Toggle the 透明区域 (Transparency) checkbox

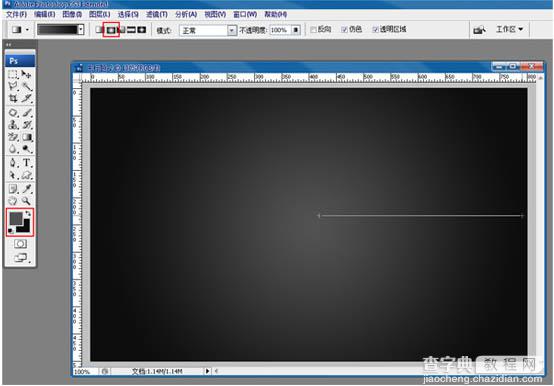[375, 30]
